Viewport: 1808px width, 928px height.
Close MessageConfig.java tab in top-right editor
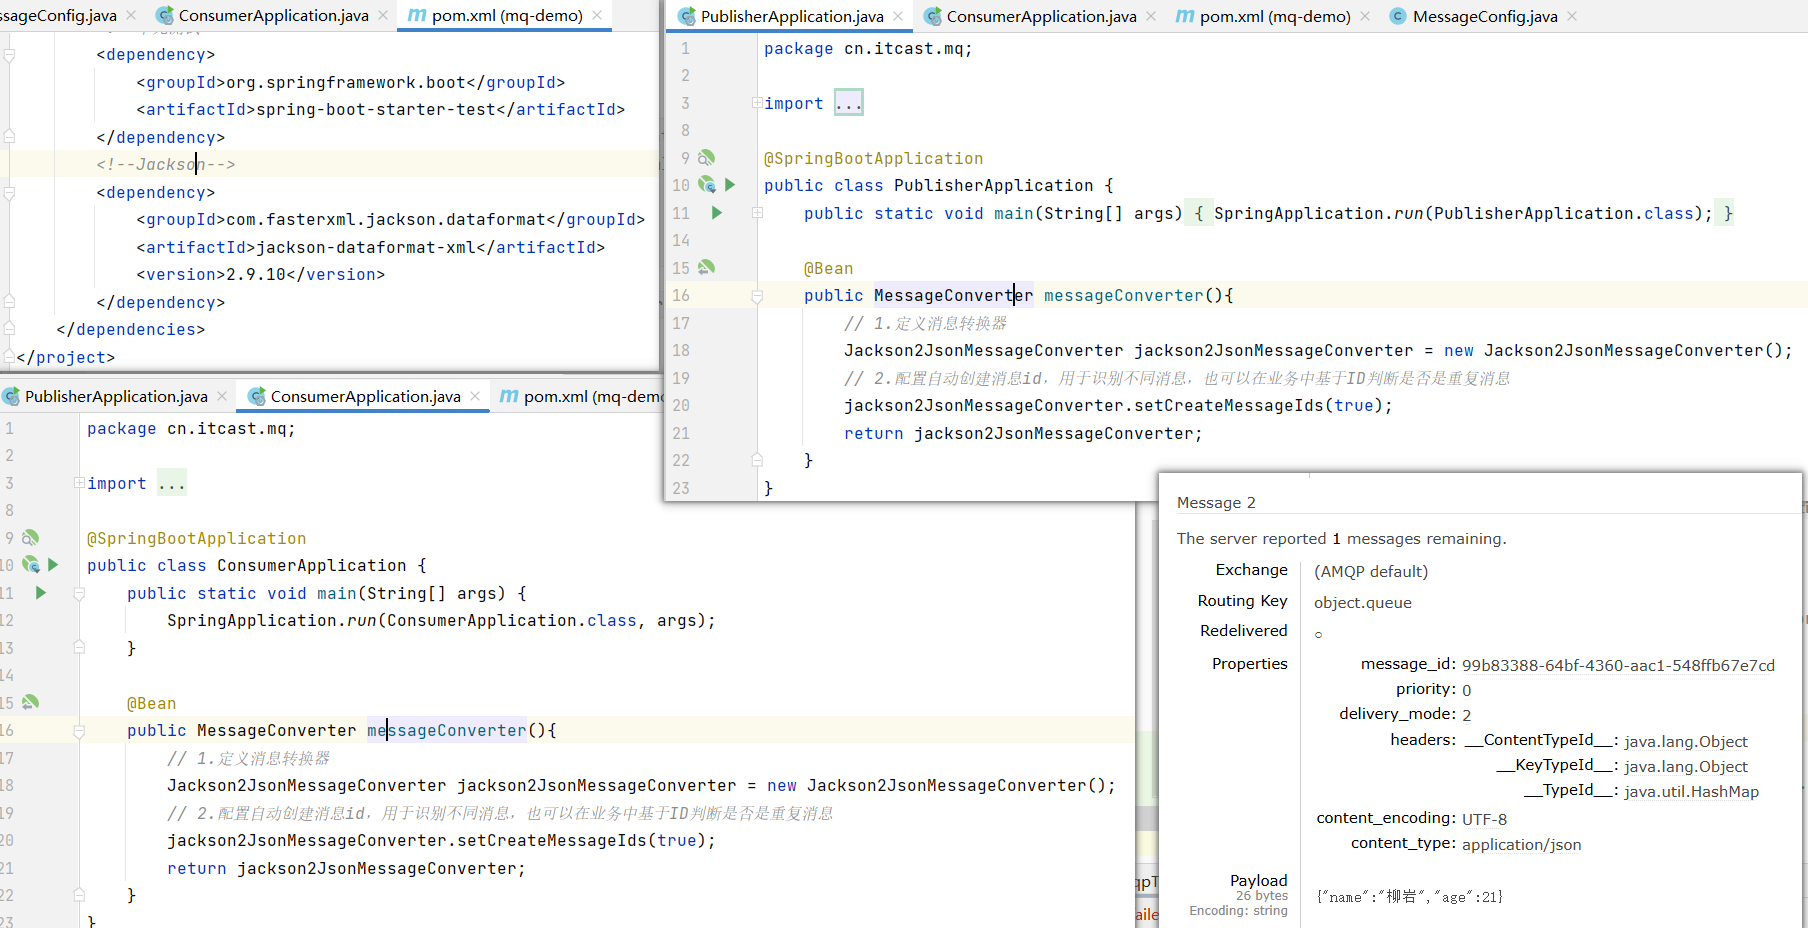pos(1572,16)
